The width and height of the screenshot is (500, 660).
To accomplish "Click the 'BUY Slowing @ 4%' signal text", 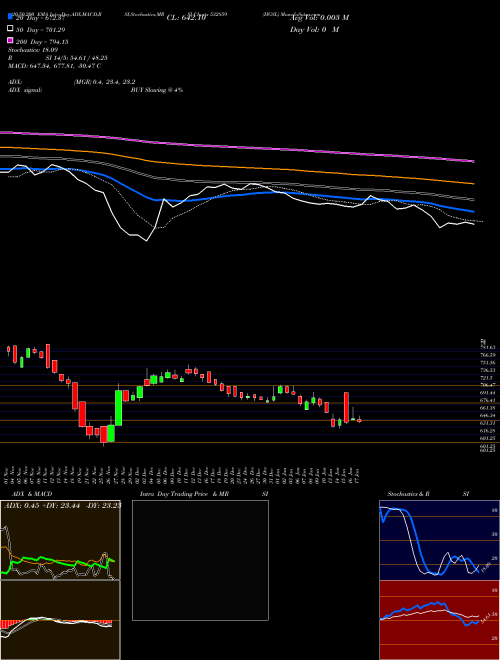I will [x=157, y=90].
